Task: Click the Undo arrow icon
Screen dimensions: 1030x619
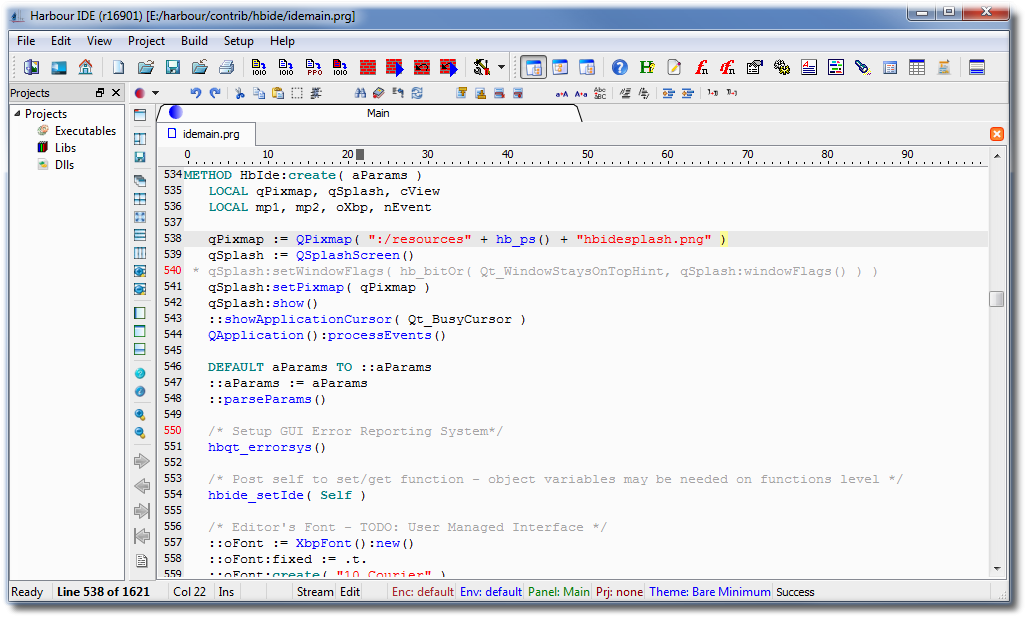Action: [196, 93]
